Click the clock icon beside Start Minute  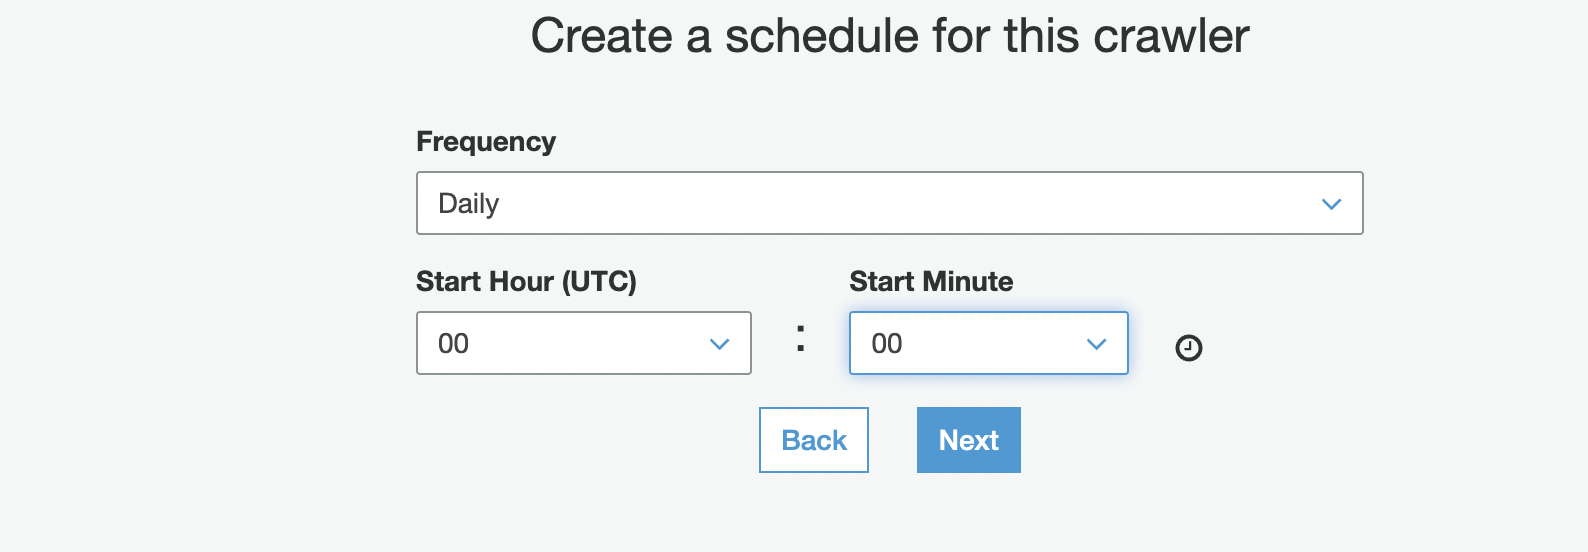click(1188, 348)
